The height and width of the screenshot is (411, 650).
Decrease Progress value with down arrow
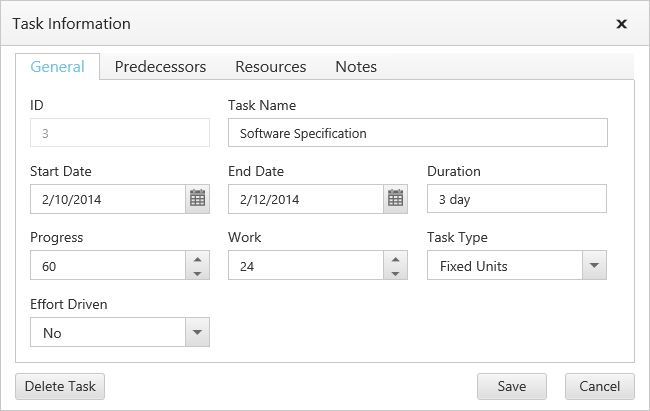coord(197,273)
